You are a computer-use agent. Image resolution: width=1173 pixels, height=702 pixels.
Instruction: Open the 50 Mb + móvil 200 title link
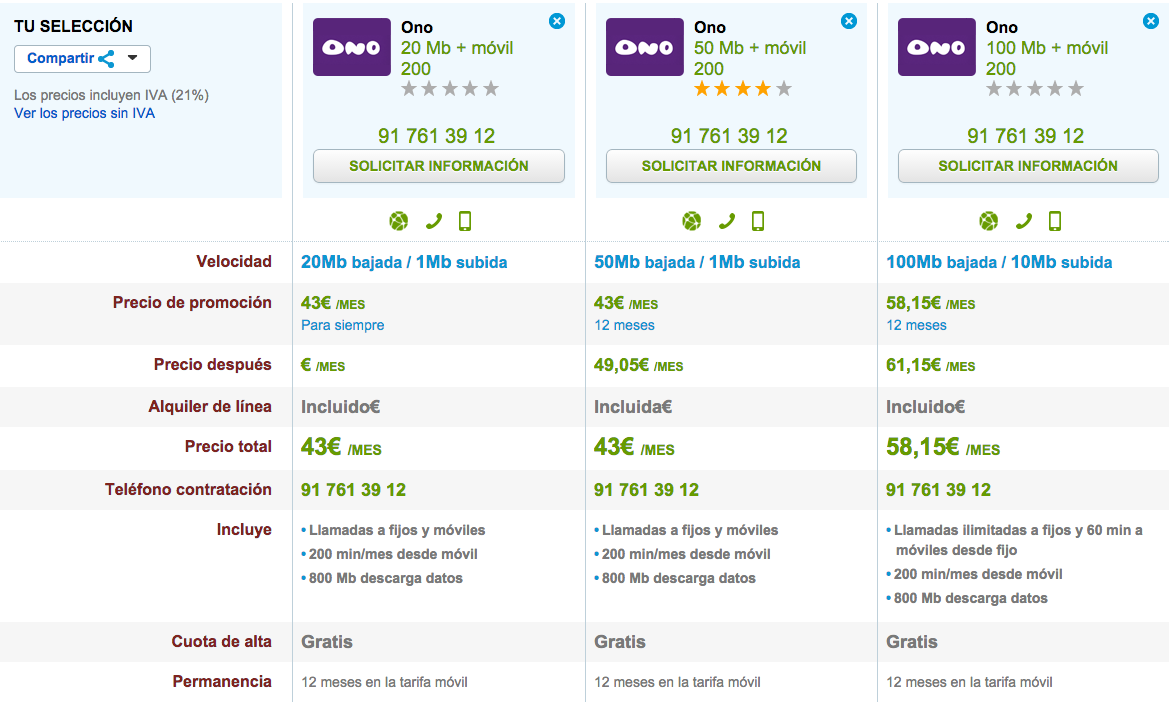750,58
